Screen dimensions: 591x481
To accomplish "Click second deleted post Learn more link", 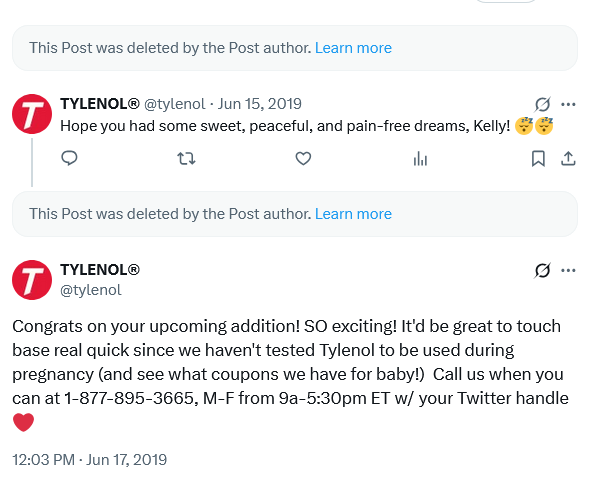I will 353,214.
